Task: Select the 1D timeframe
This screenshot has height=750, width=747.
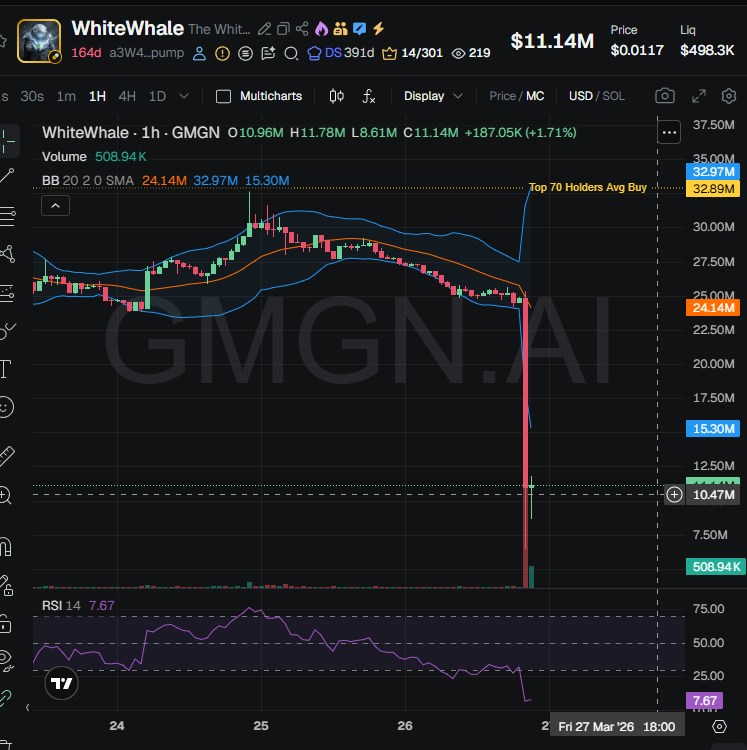Action: tap(157, 96)
